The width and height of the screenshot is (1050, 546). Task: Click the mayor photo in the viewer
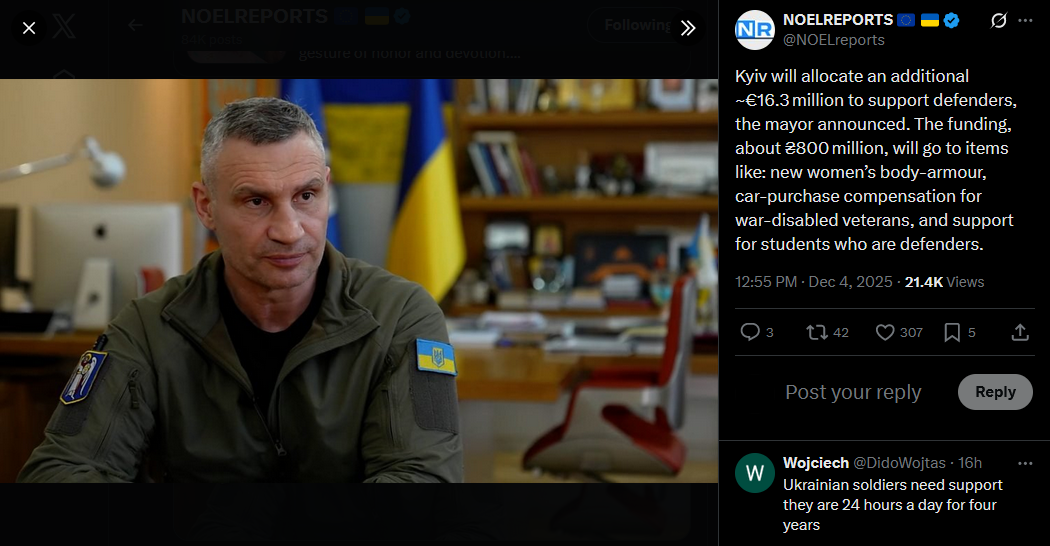click(359, 281)
